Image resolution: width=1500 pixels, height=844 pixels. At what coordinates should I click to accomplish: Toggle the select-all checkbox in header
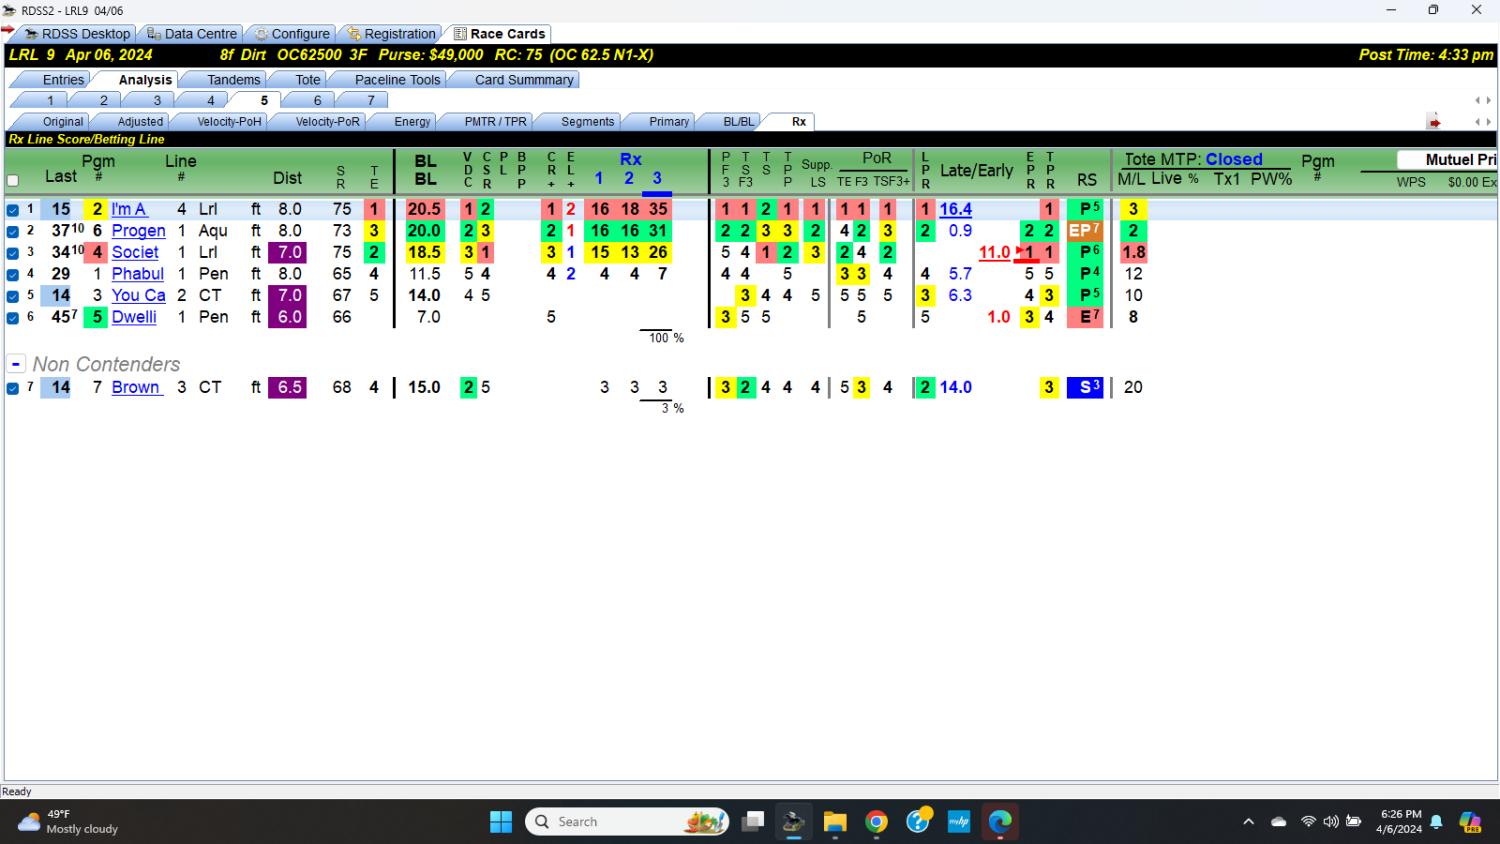coord(13,181)
